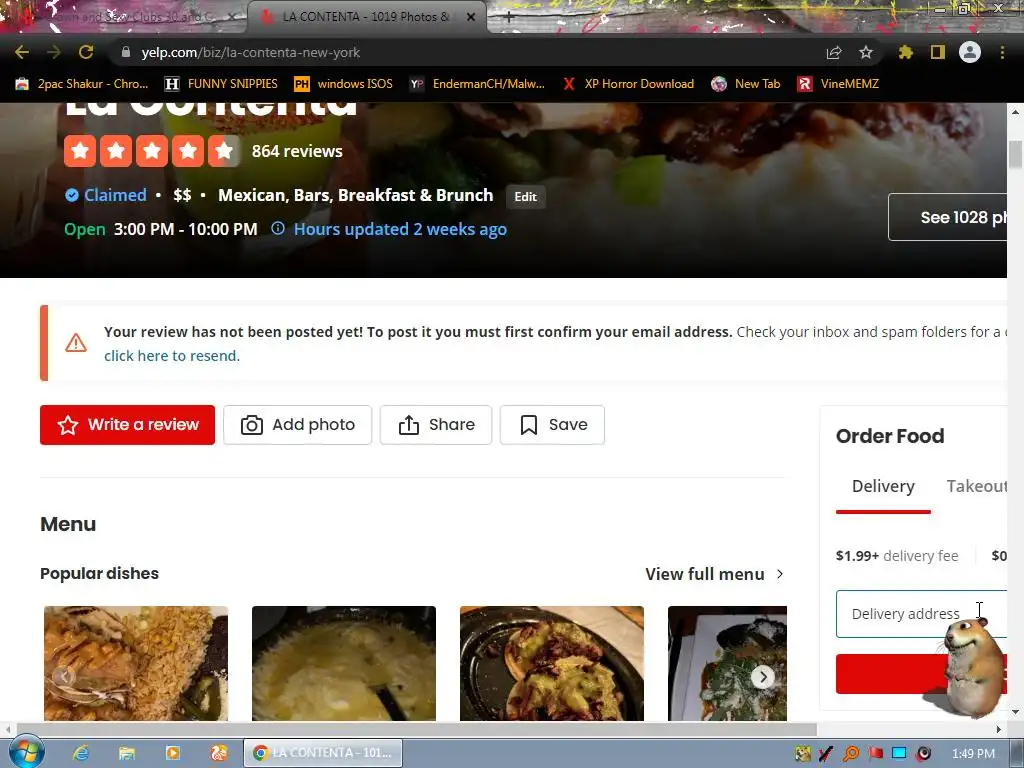Click the warning triangle icon in alert
Screen dimensions: 1024x768
click(x=76, y=342)
